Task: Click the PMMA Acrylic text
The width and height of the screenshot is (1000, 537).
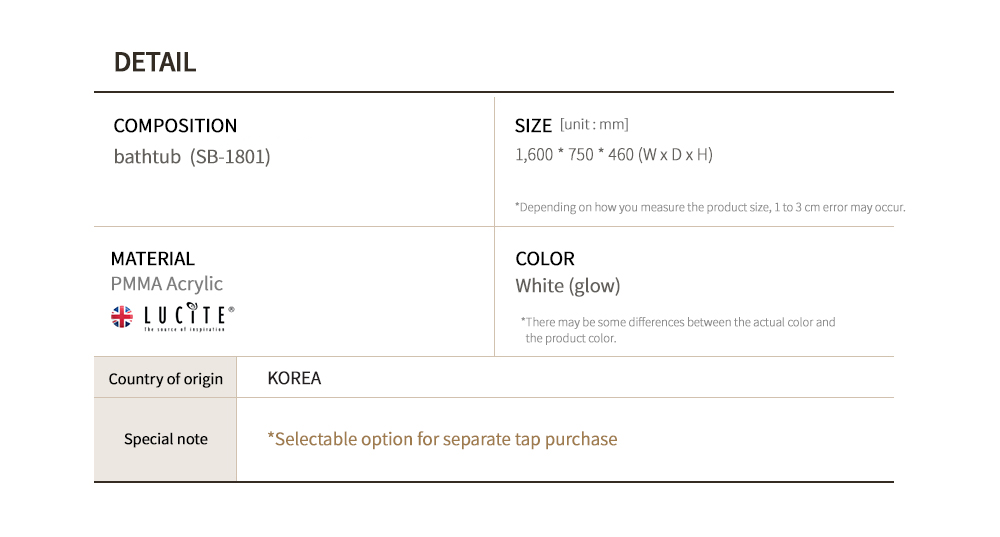Action: [167, 284]
